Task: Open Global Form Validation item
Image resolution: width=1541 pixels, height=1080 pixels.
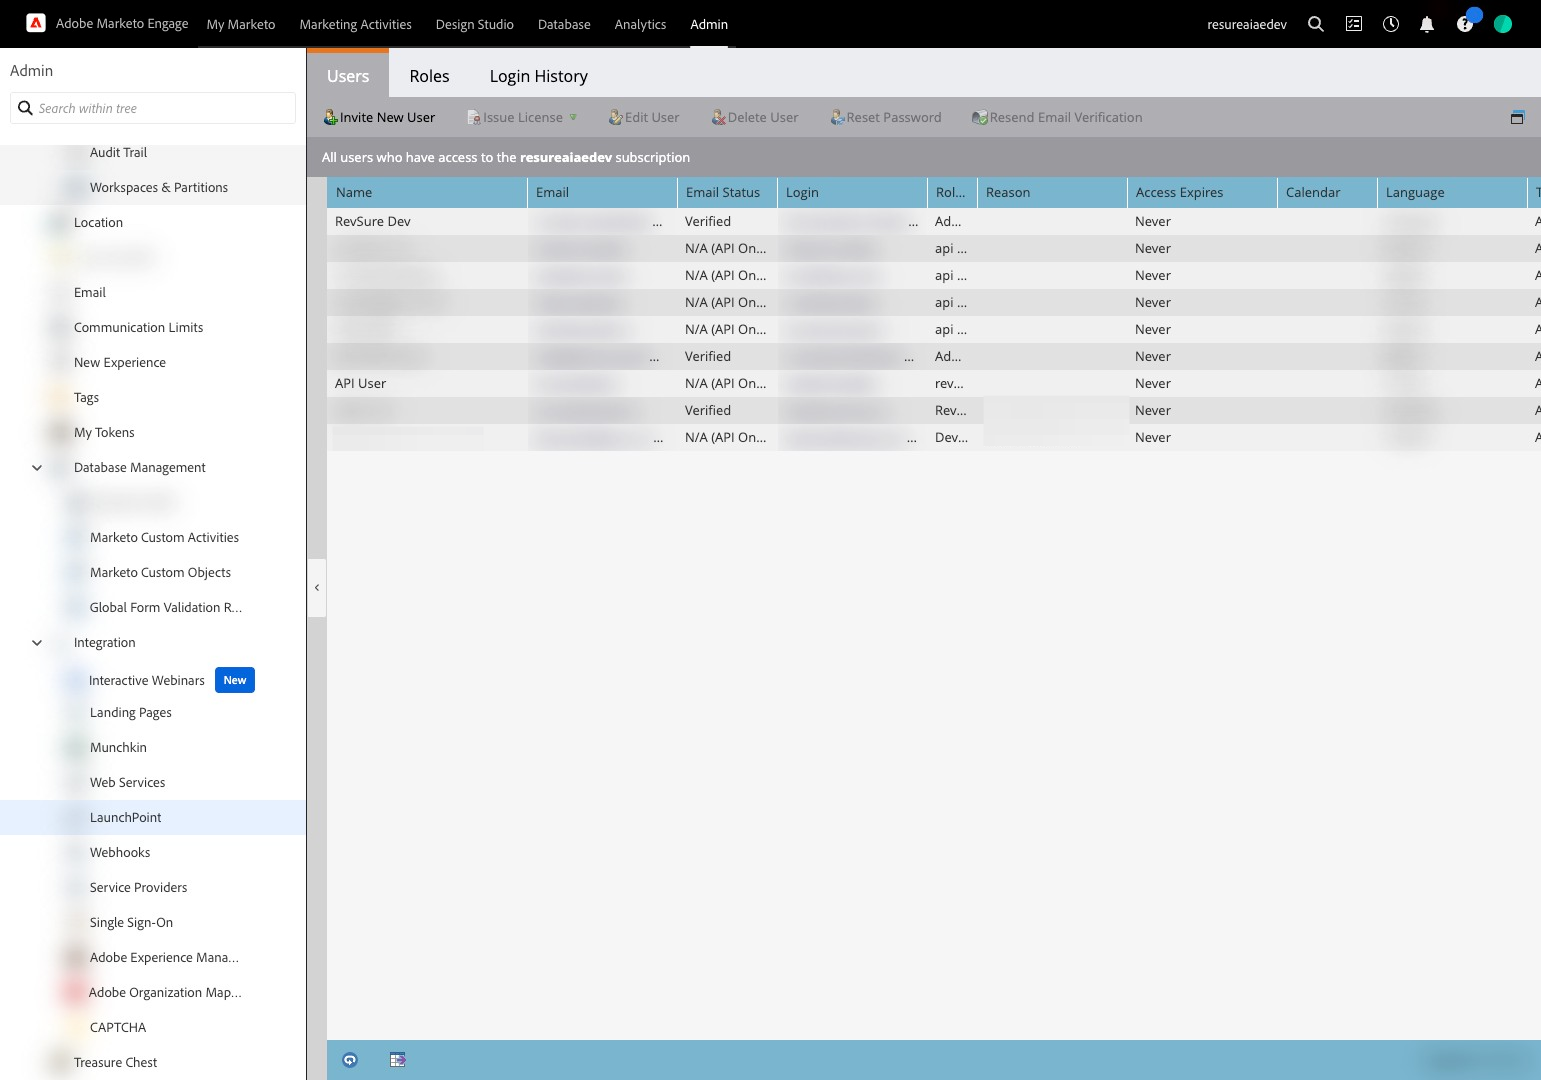Action: coord(166,607)
